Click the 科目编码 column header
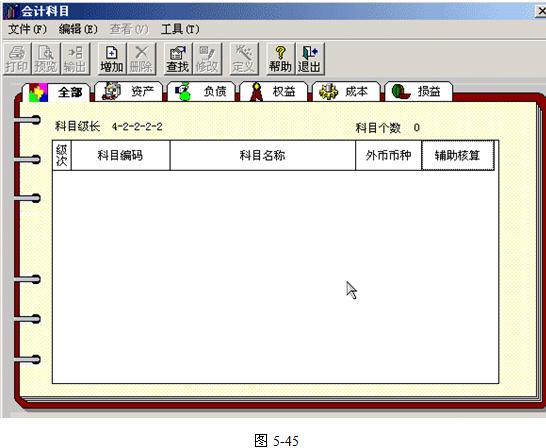The width and height of the screenshot is (546, 448). point(120,155)
